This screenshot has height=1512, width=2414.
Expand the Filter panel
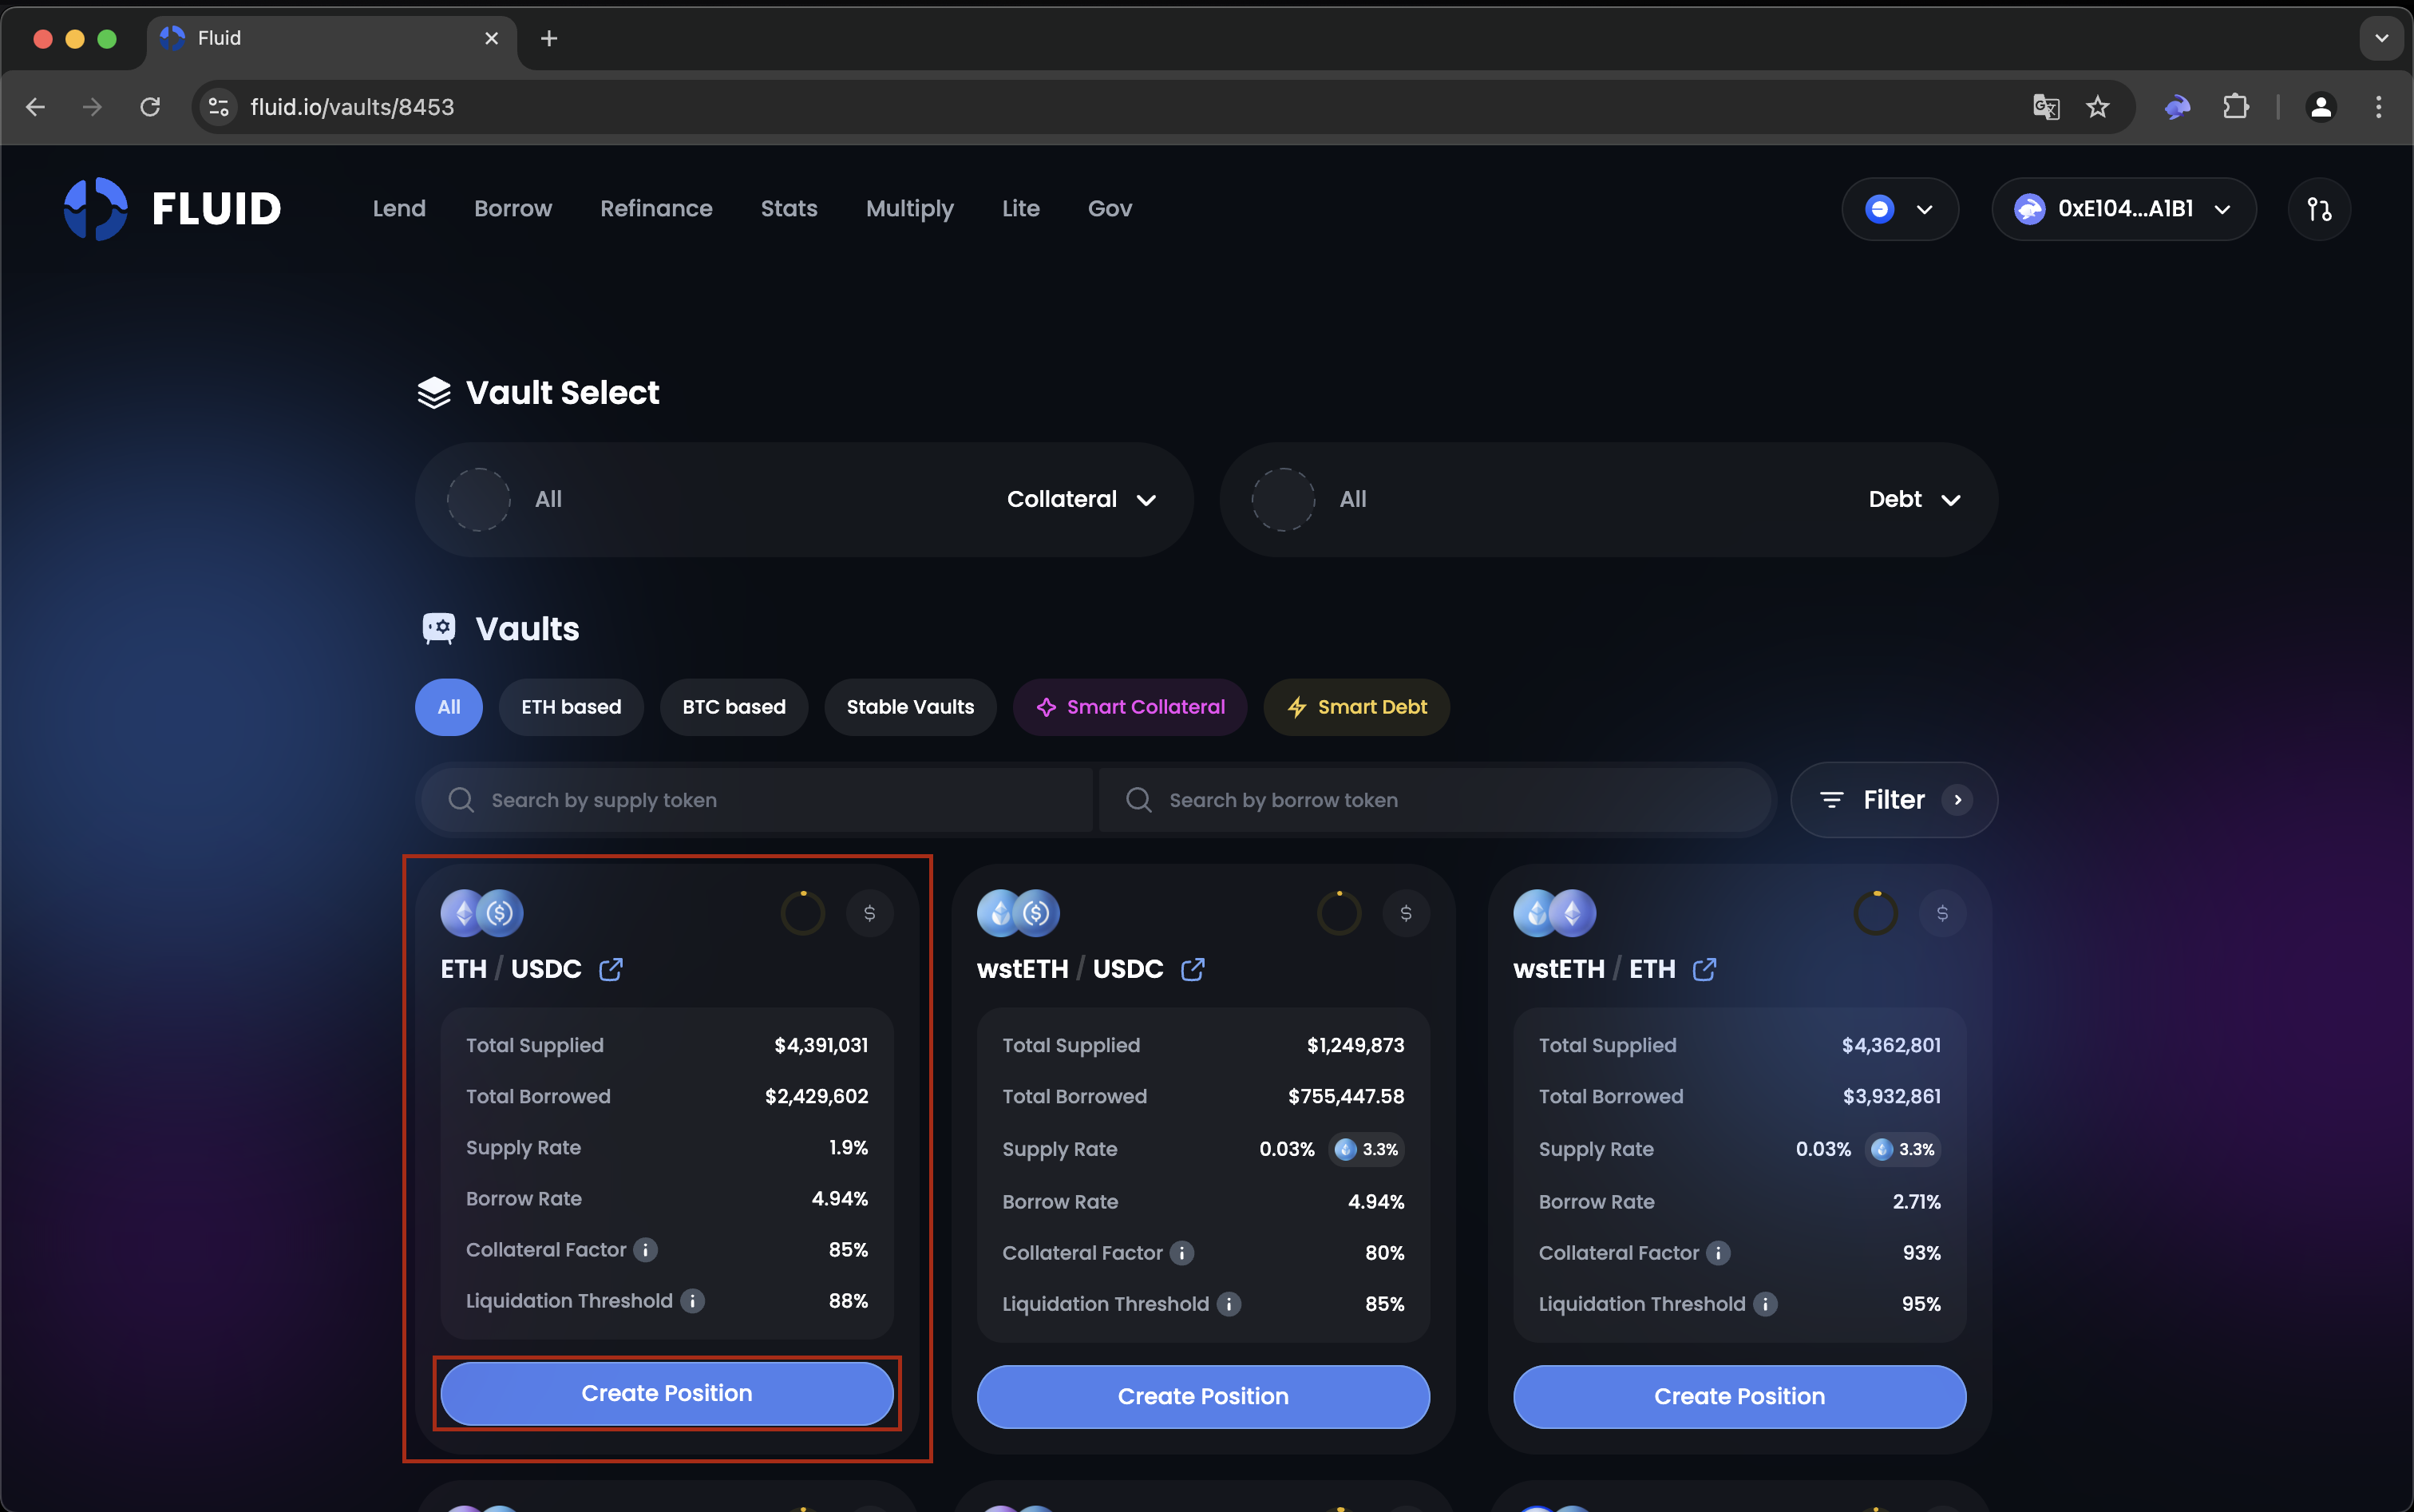(x=1894, y=800)
